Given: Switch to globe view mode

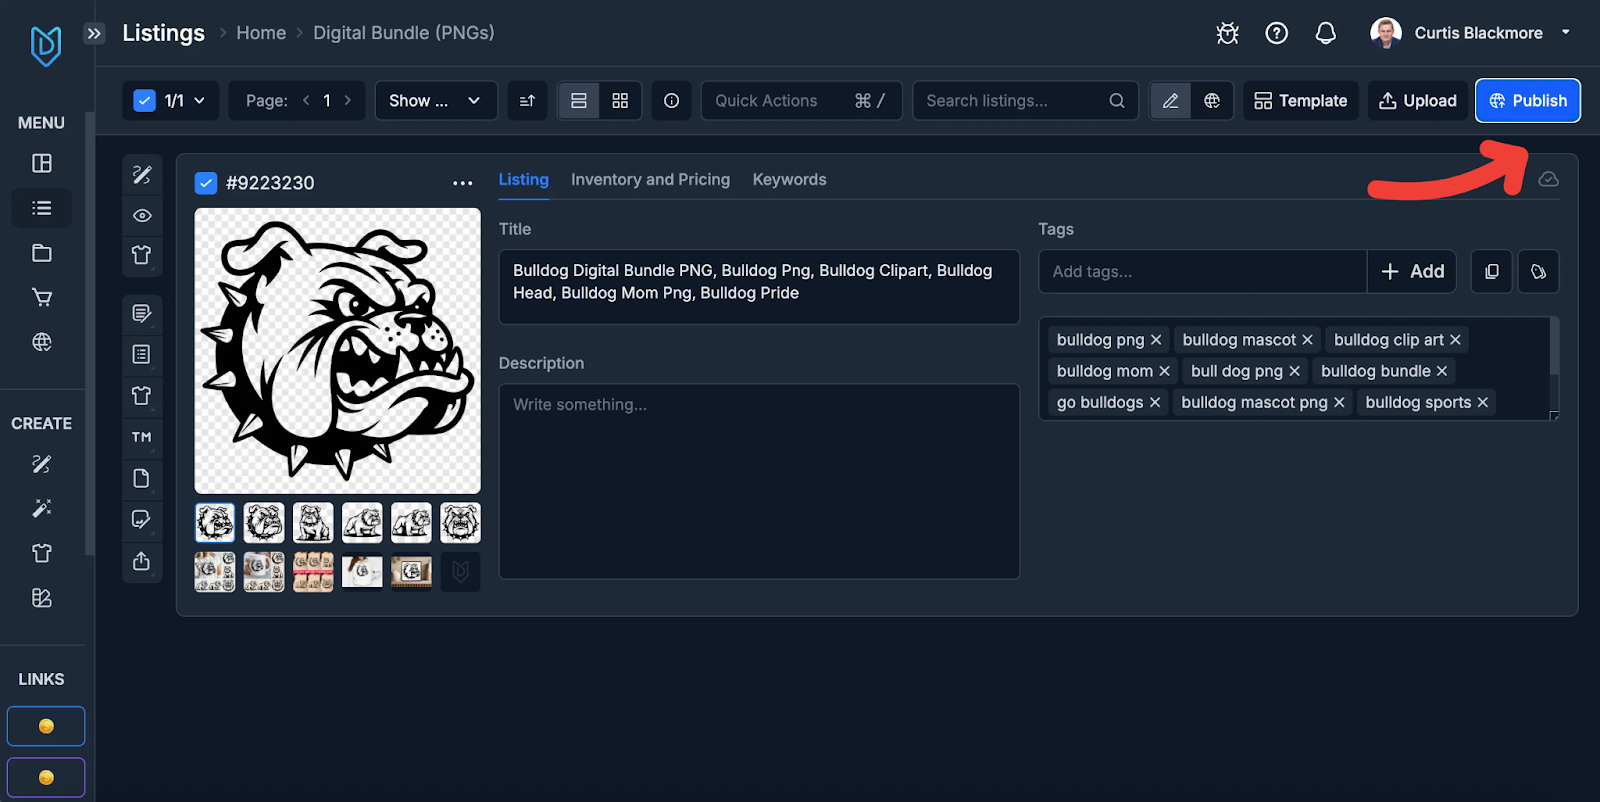Looking at the screenshot, I should pyautogui.click(x=1212, y=100).
